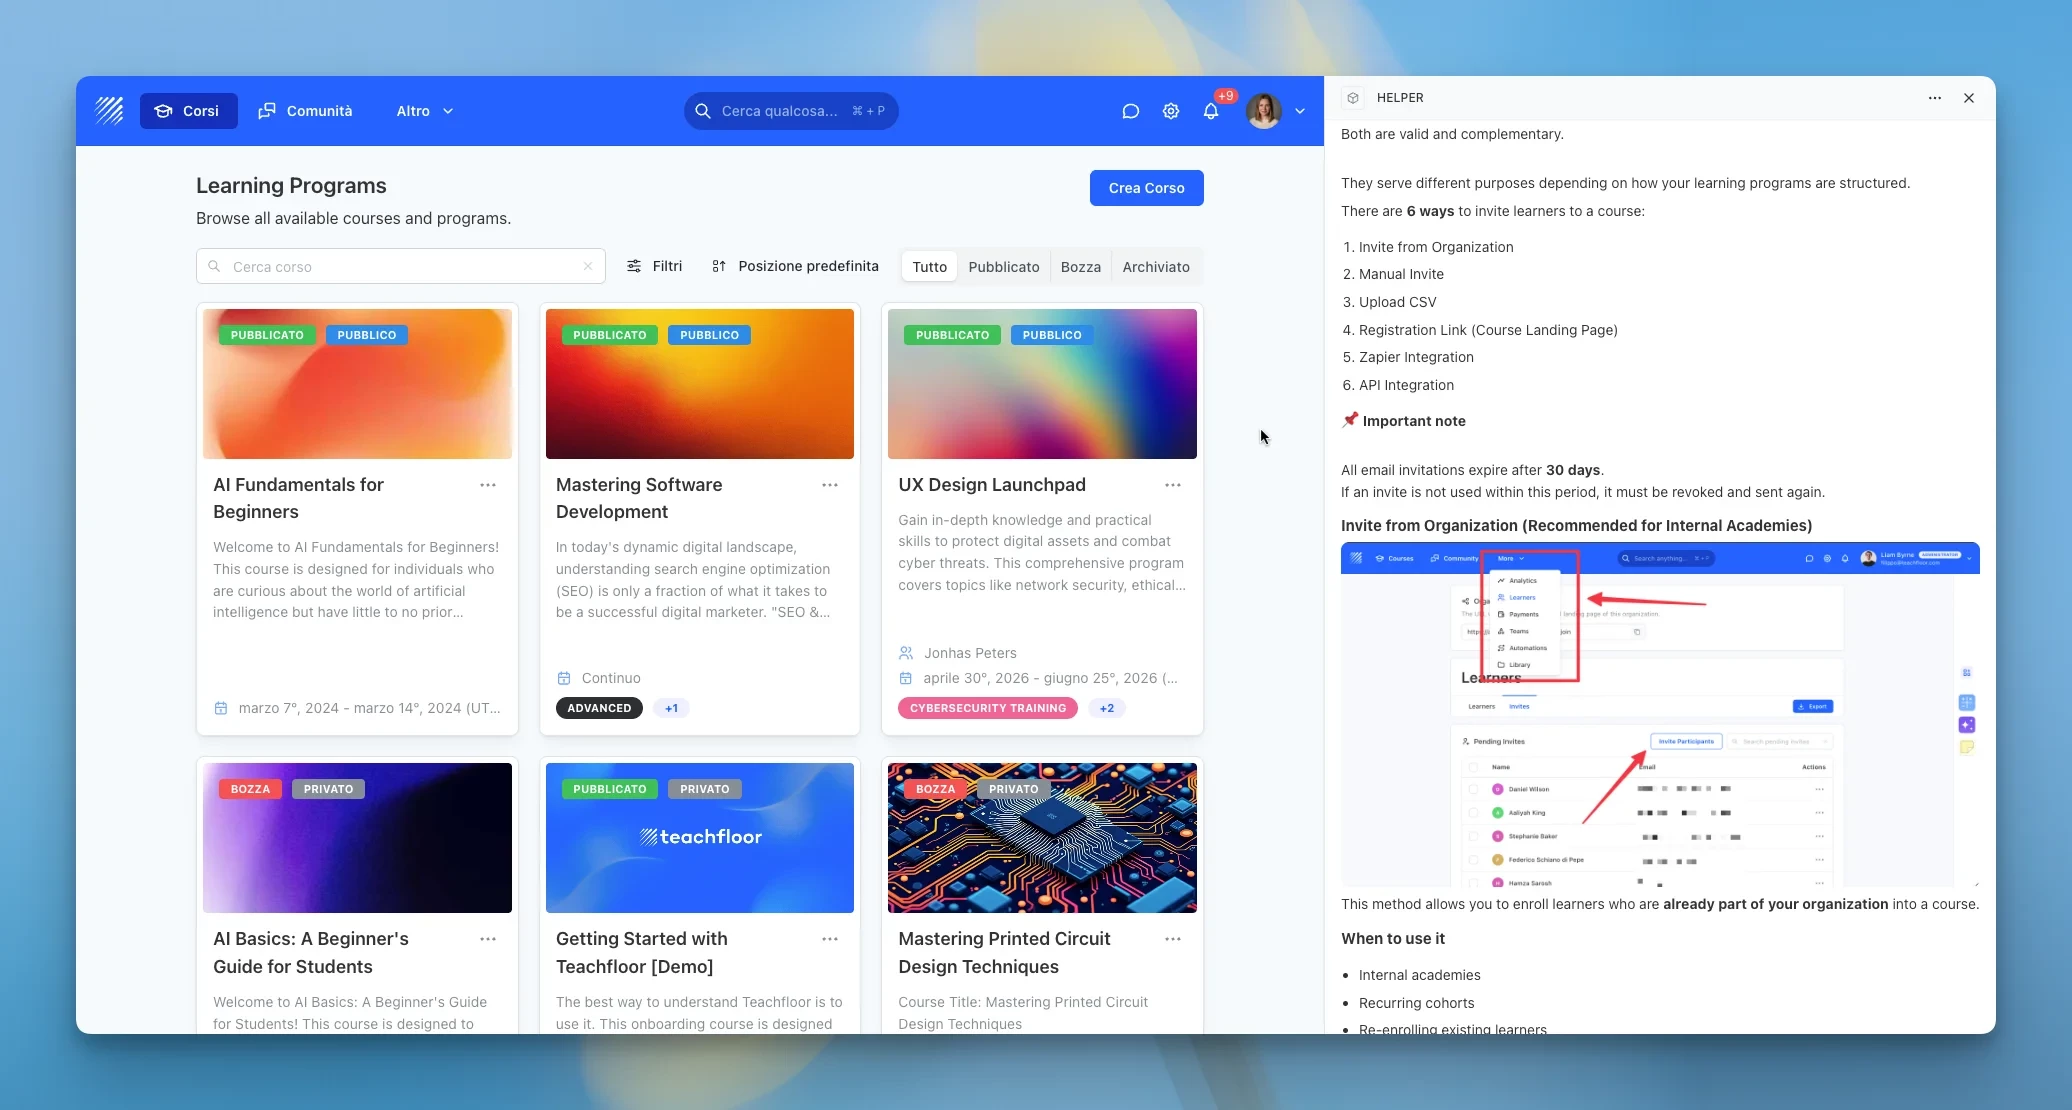Click the calendar icon beside aprile 30°, 2026
The height and width of the screenshot is (1110, 2072).
pyautogui.click(x=906, y=678)
